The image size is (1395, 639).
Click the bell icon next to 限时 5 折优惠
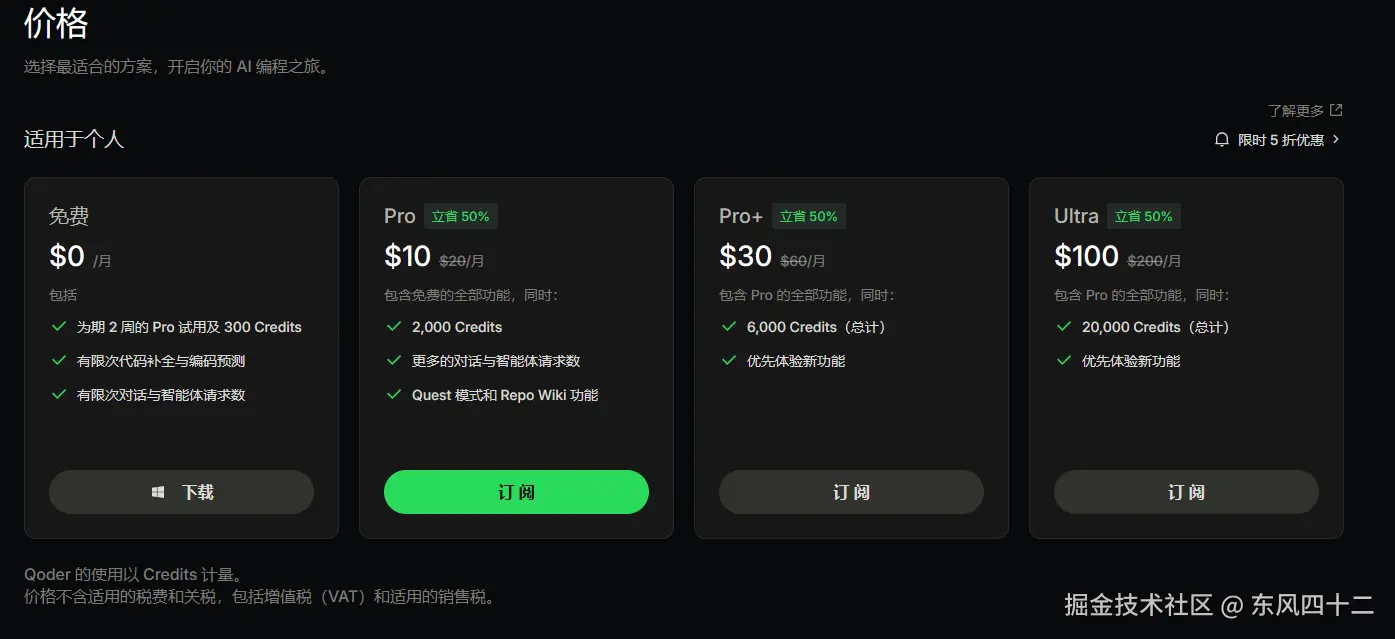coord(1221,140)
